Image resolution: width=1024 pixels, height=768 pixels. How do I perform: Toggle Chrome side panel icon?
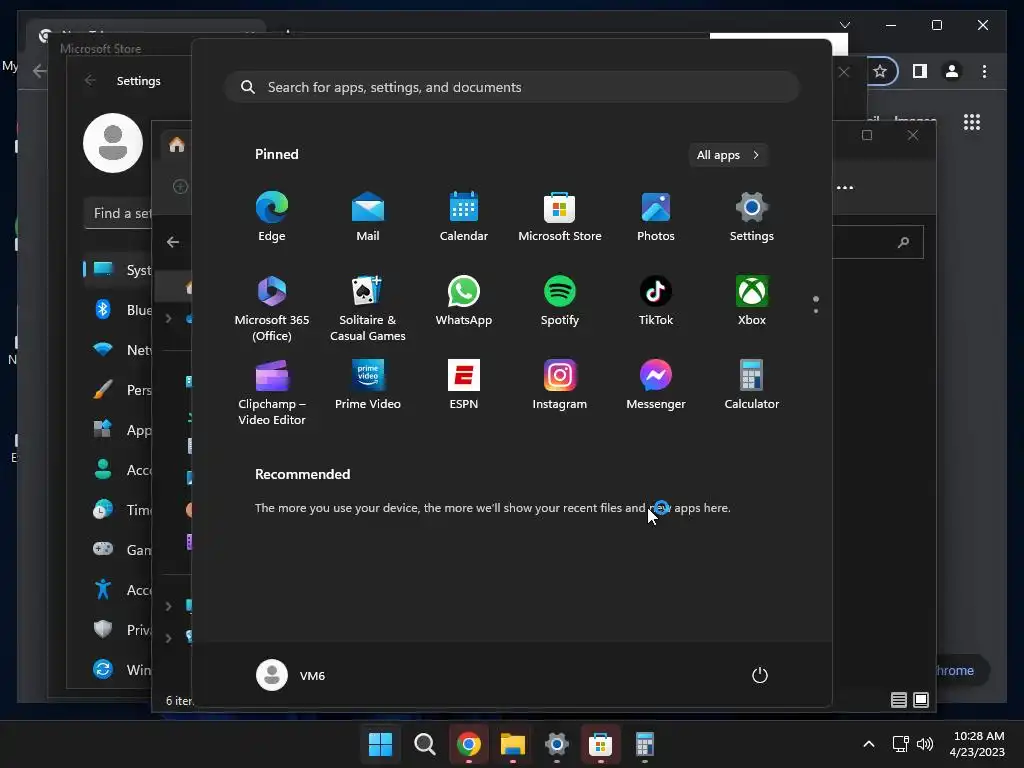(x=920, y=71)
